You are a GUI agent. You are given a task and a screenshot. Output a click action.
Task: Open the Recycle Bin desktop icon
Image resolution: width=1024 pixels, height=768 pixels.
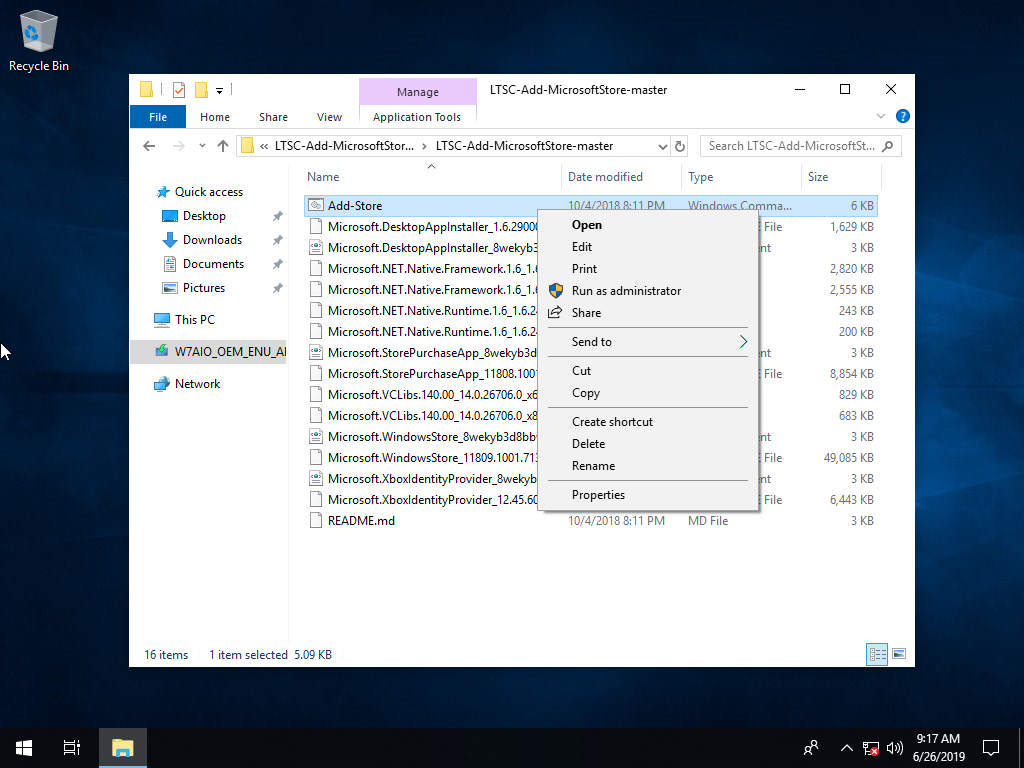(39, 40)
